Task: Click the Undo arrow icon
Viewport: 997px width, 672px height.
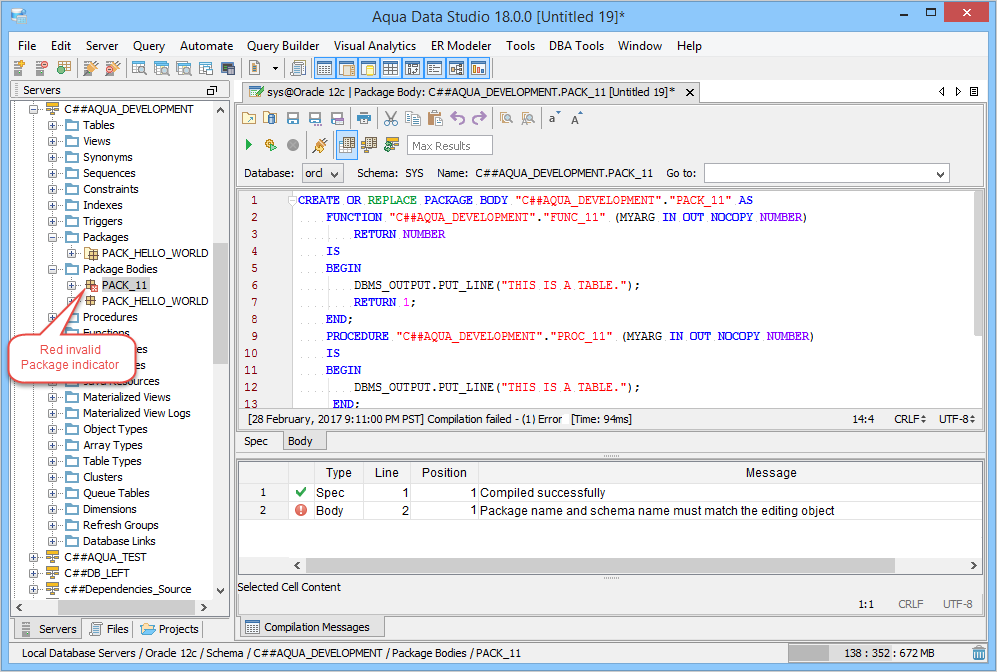Action: coord(457,118)
